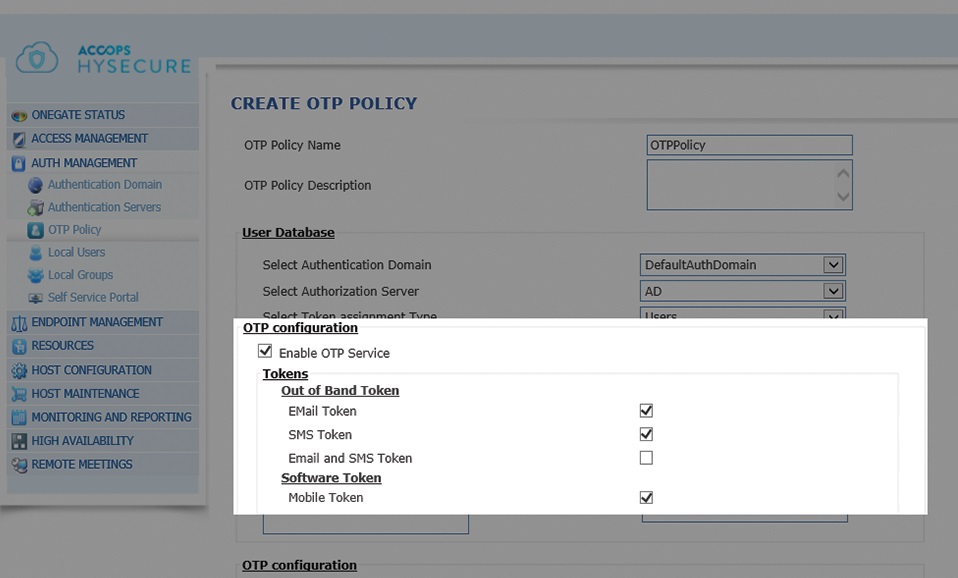Open the Endpoint Management menu

point(96,322)
